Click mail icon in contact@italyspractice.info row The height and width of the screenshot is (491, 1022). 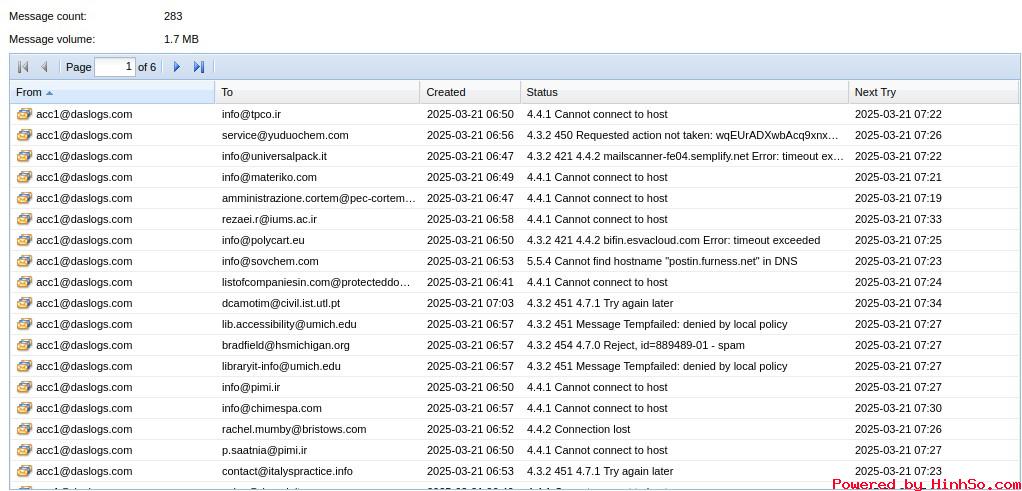(x=24, y=471)
